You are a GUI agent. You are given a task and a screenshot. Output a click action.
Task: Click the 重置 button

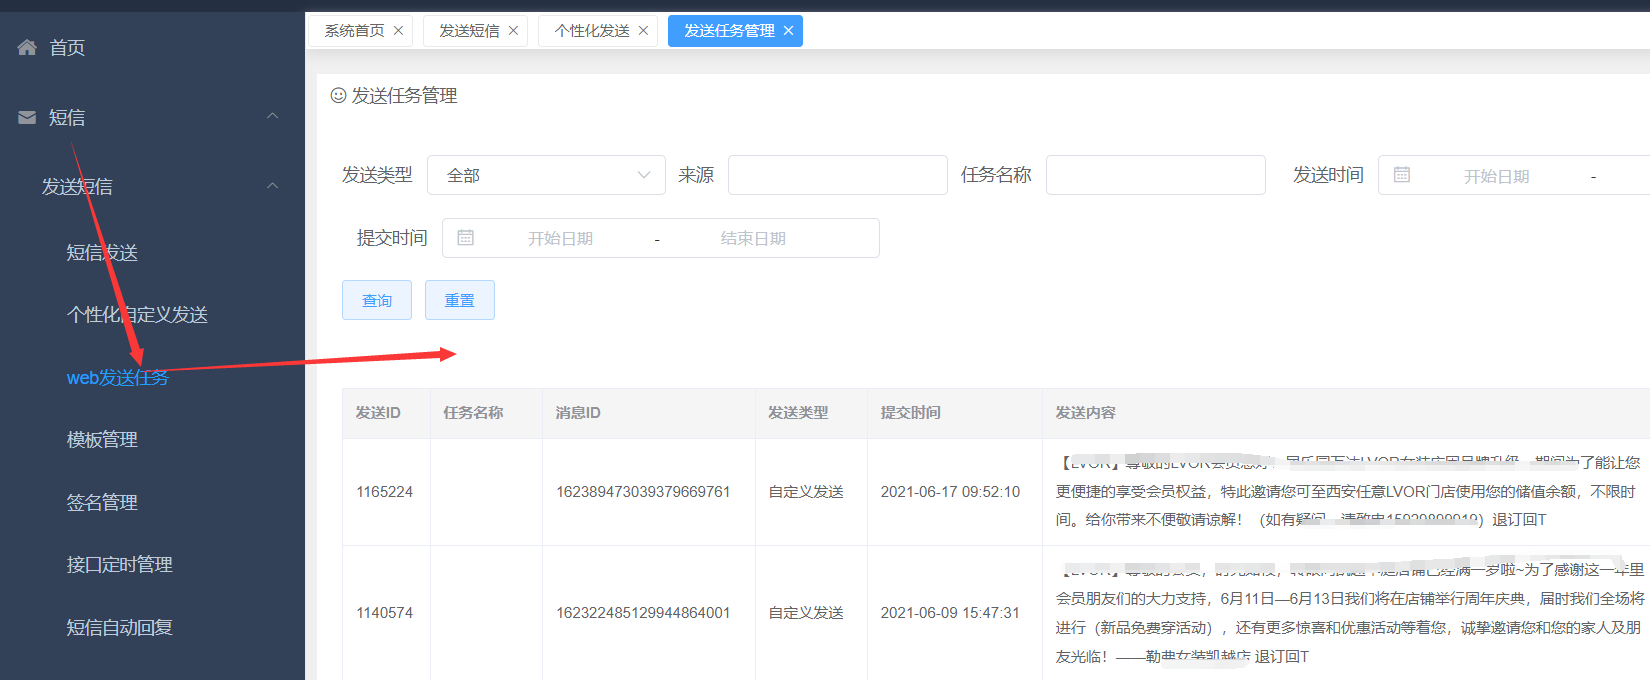[460, 300]
